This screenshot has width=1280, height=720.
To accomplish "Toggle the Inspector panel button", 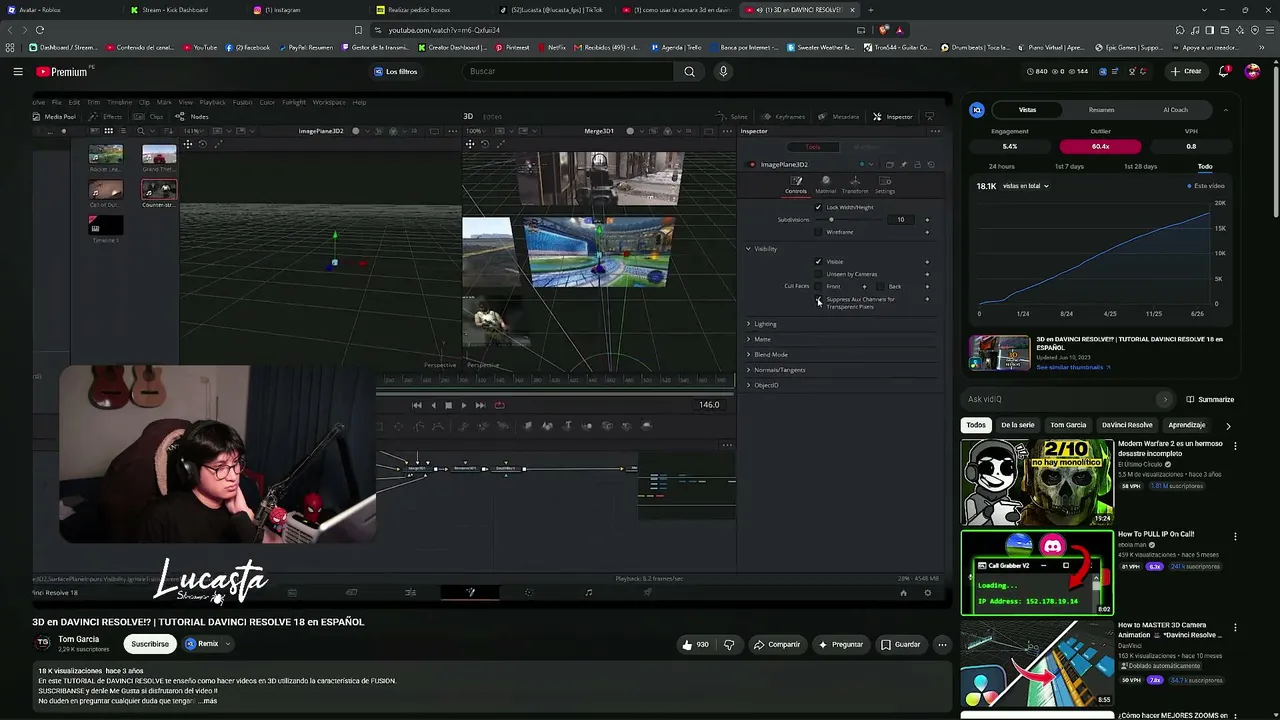I will pyautogui.click(x=893, y=116).
